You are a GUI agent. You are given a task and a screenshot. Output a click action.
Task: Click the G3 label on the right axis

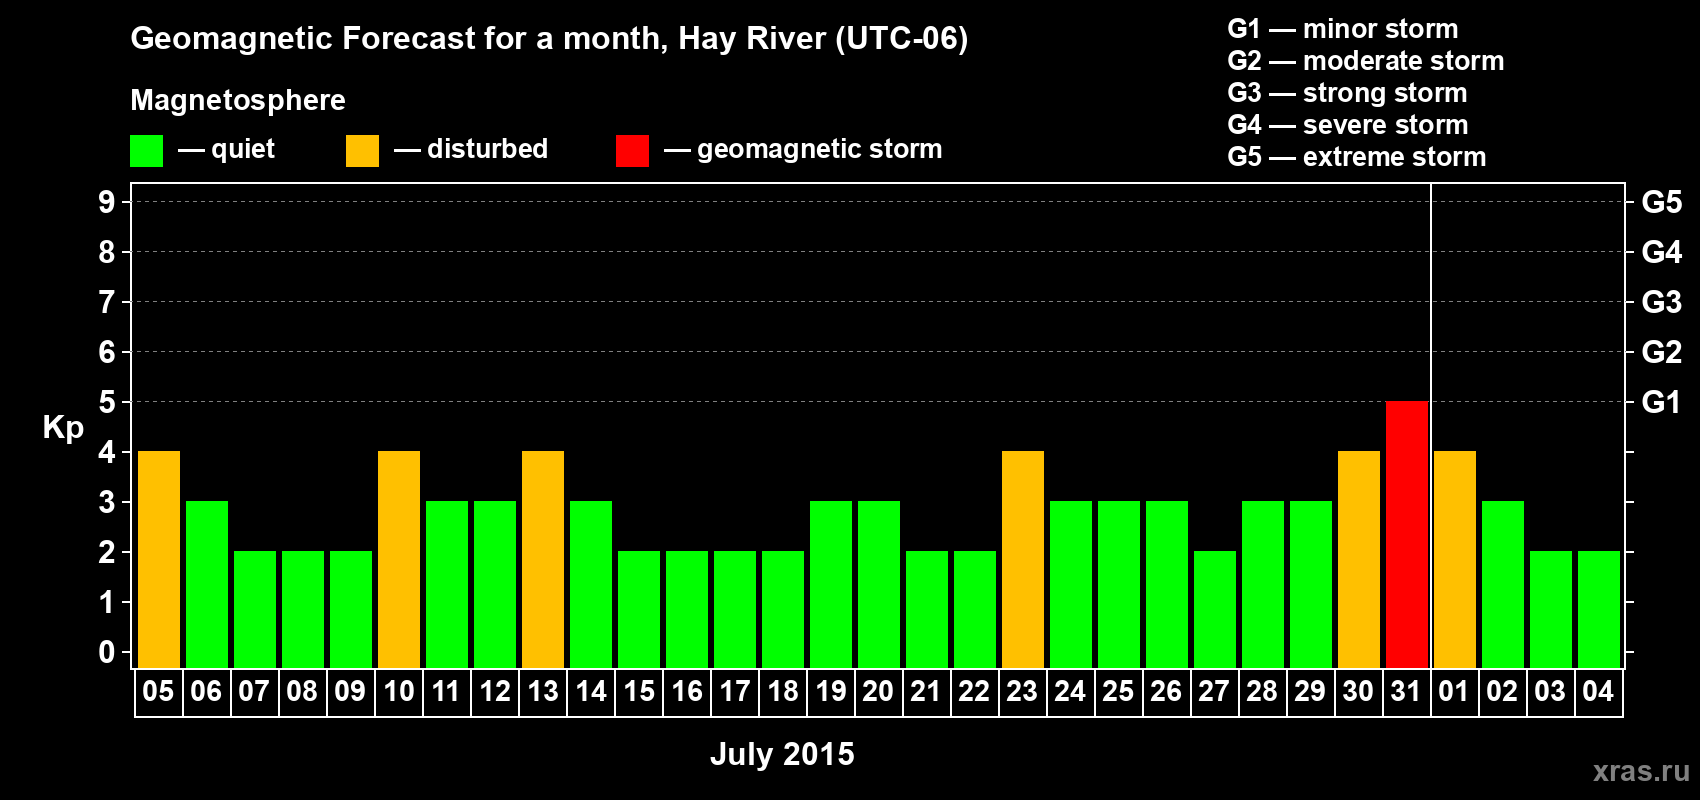[x=1661, y=302]
